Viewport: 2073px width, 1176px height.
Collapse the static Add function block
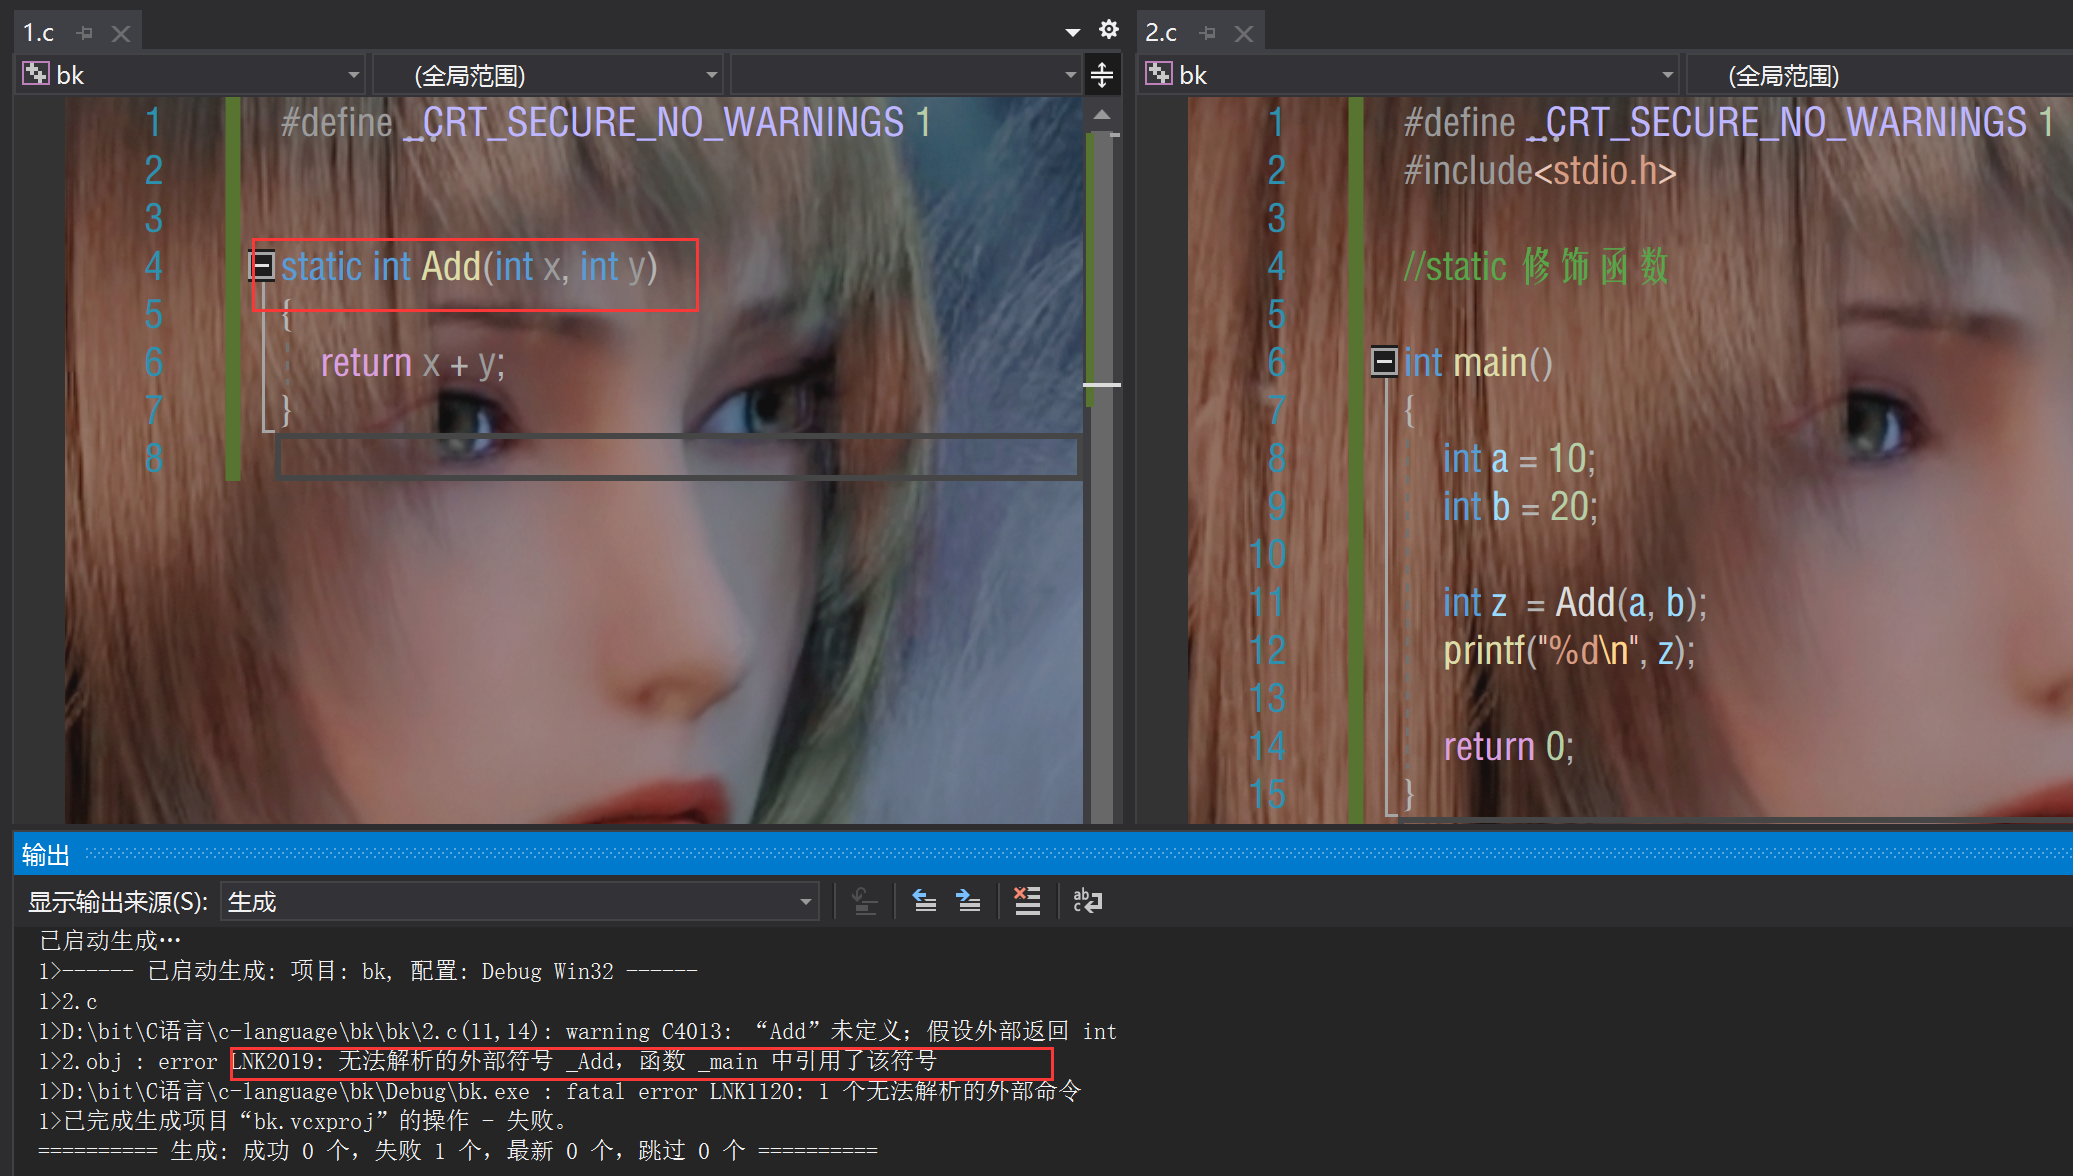262,266
